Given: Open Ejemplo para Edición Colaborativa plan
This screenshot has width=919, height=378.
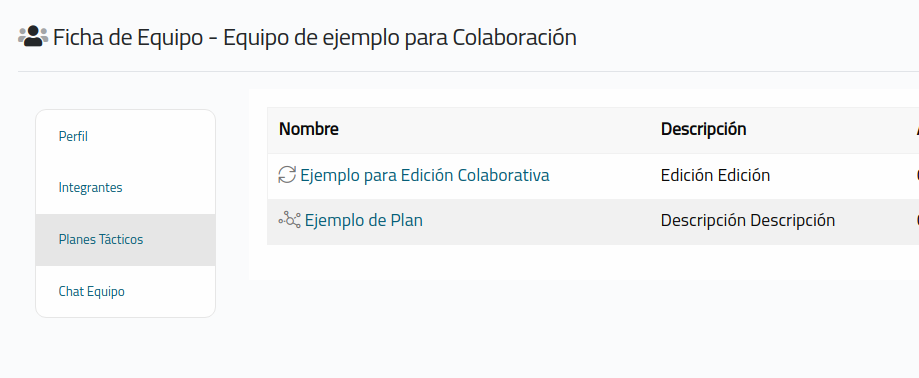Looking at the screenshot, I should [424, 175].
